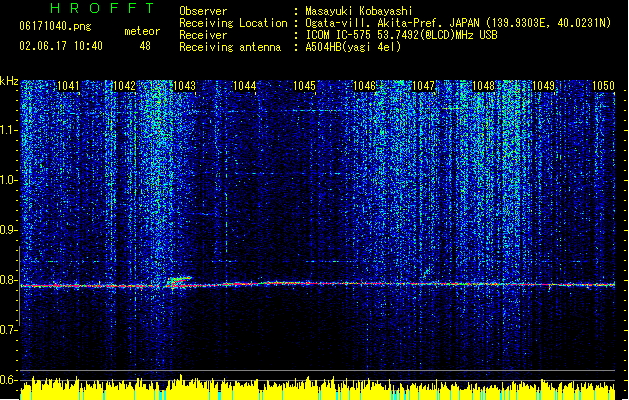
Task: Click the red carrier signal line under 1046
Action: pos(364,284)
